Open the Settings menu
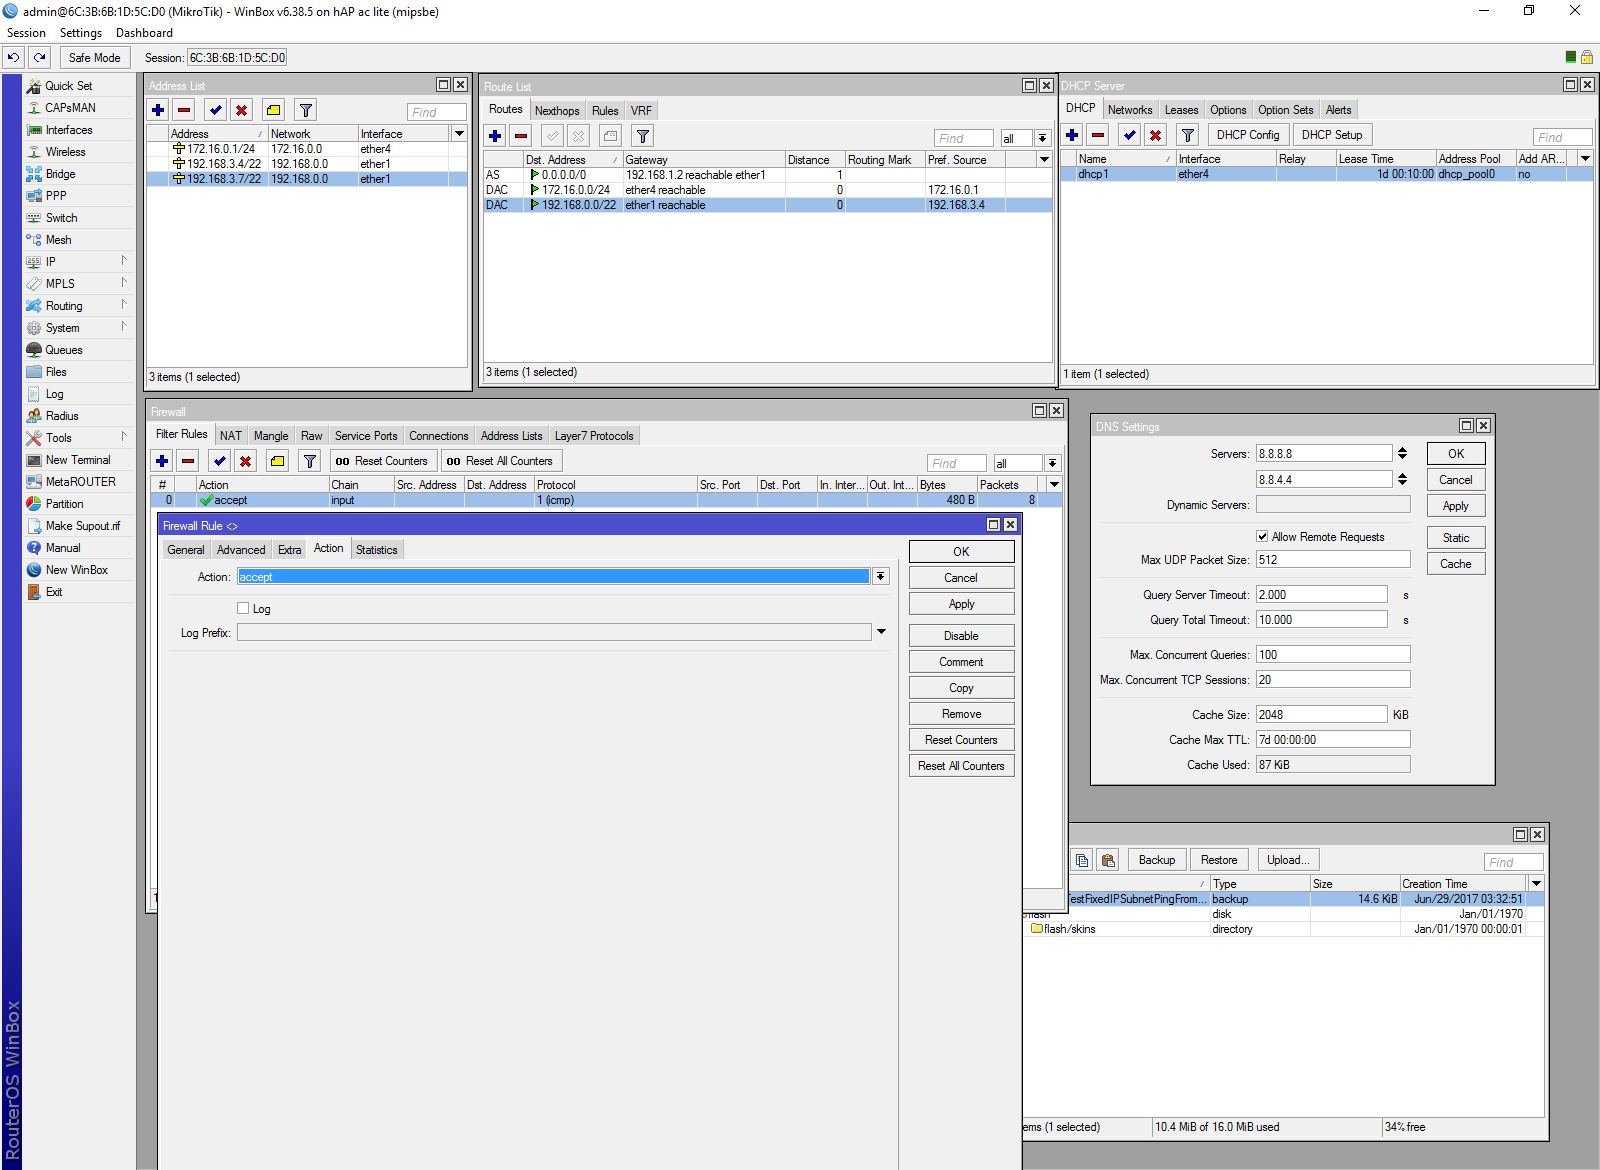The image size is (1600, 1170). (80, 33)
